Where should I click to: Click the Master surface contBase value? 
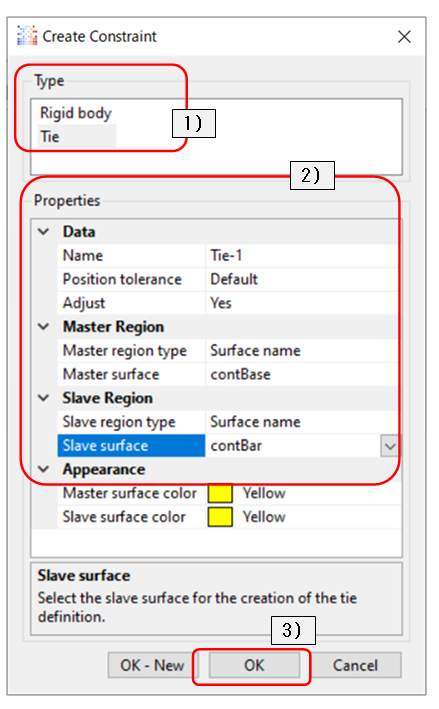click(303, 374)
